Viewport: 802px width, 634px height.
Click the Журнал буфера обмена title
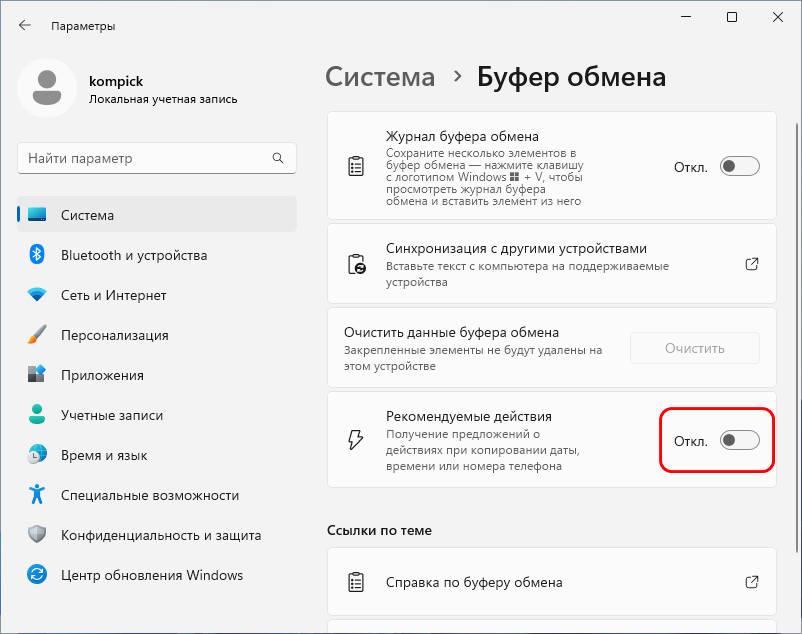[462, 137]
